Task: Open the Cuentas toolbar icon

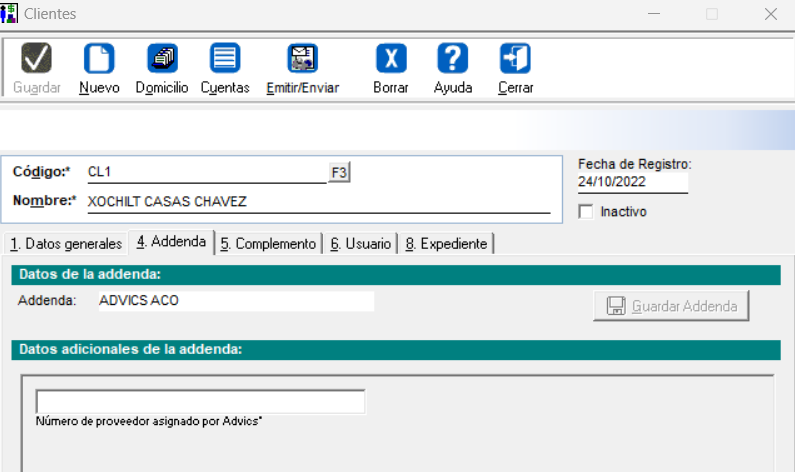Action: click(225, 58)
